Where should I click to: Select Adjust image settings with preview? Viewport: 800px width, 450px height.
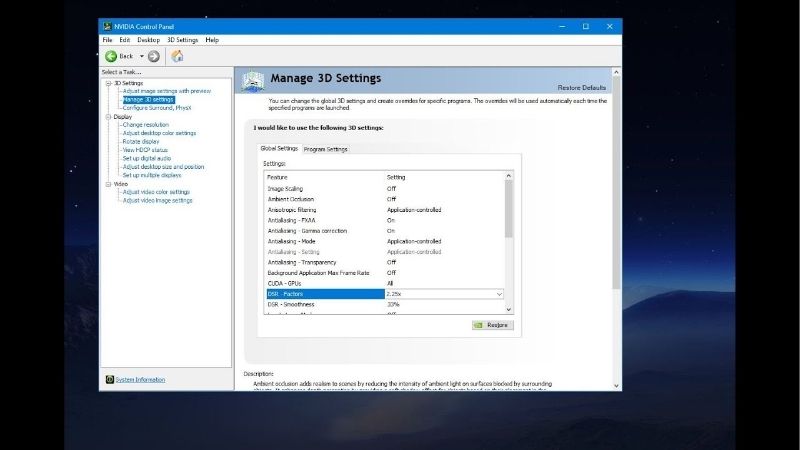click(x=167, y=91)
